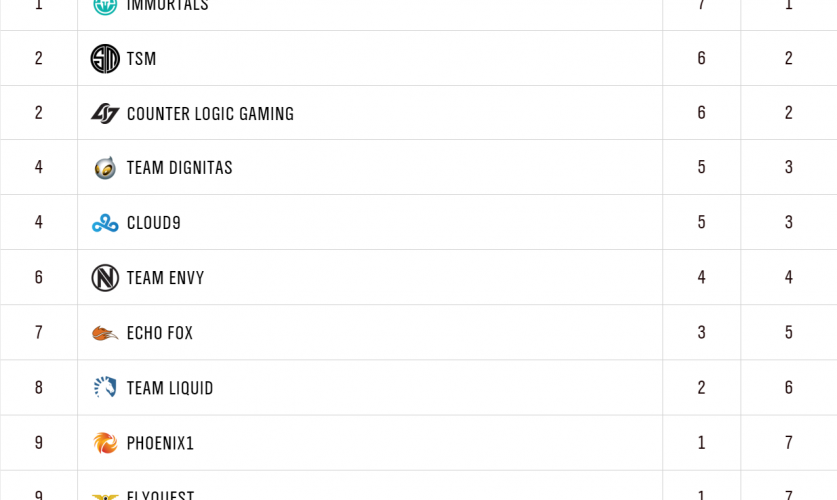
Task: Click the Team Dignitas logo
Action: click(105, 168)
